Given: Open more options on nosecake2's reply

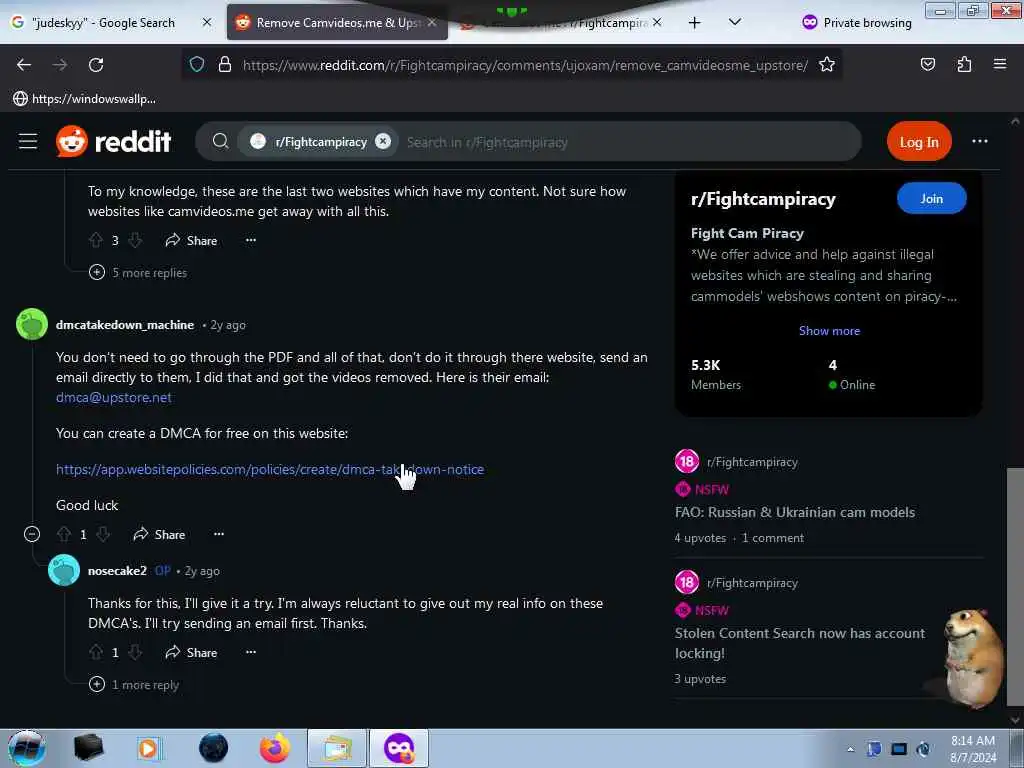Looking at the screenshot, I should [251, 652].
